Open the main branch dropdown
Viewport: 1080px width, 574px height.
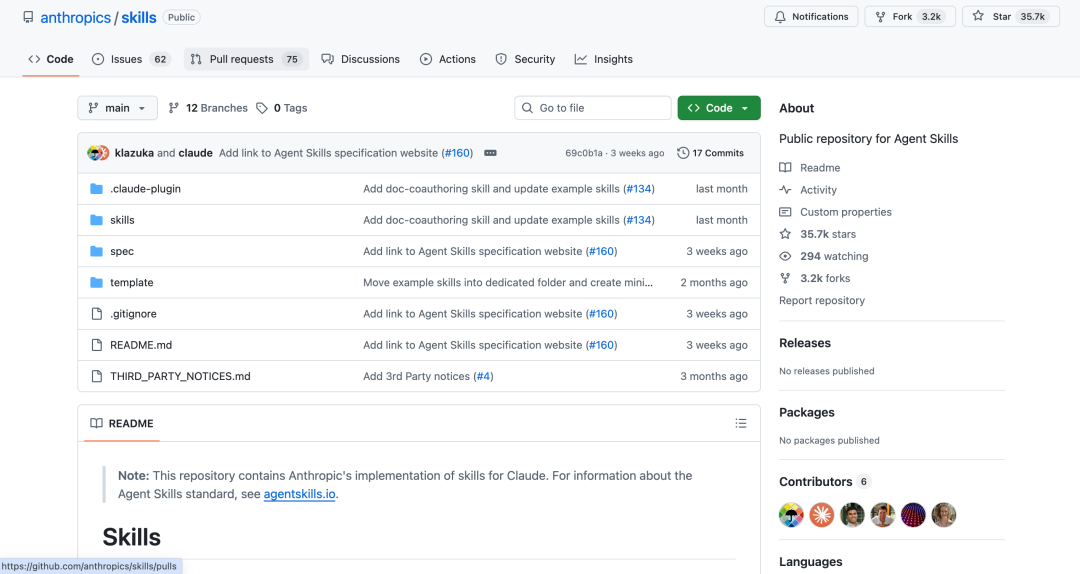point(117,108)
